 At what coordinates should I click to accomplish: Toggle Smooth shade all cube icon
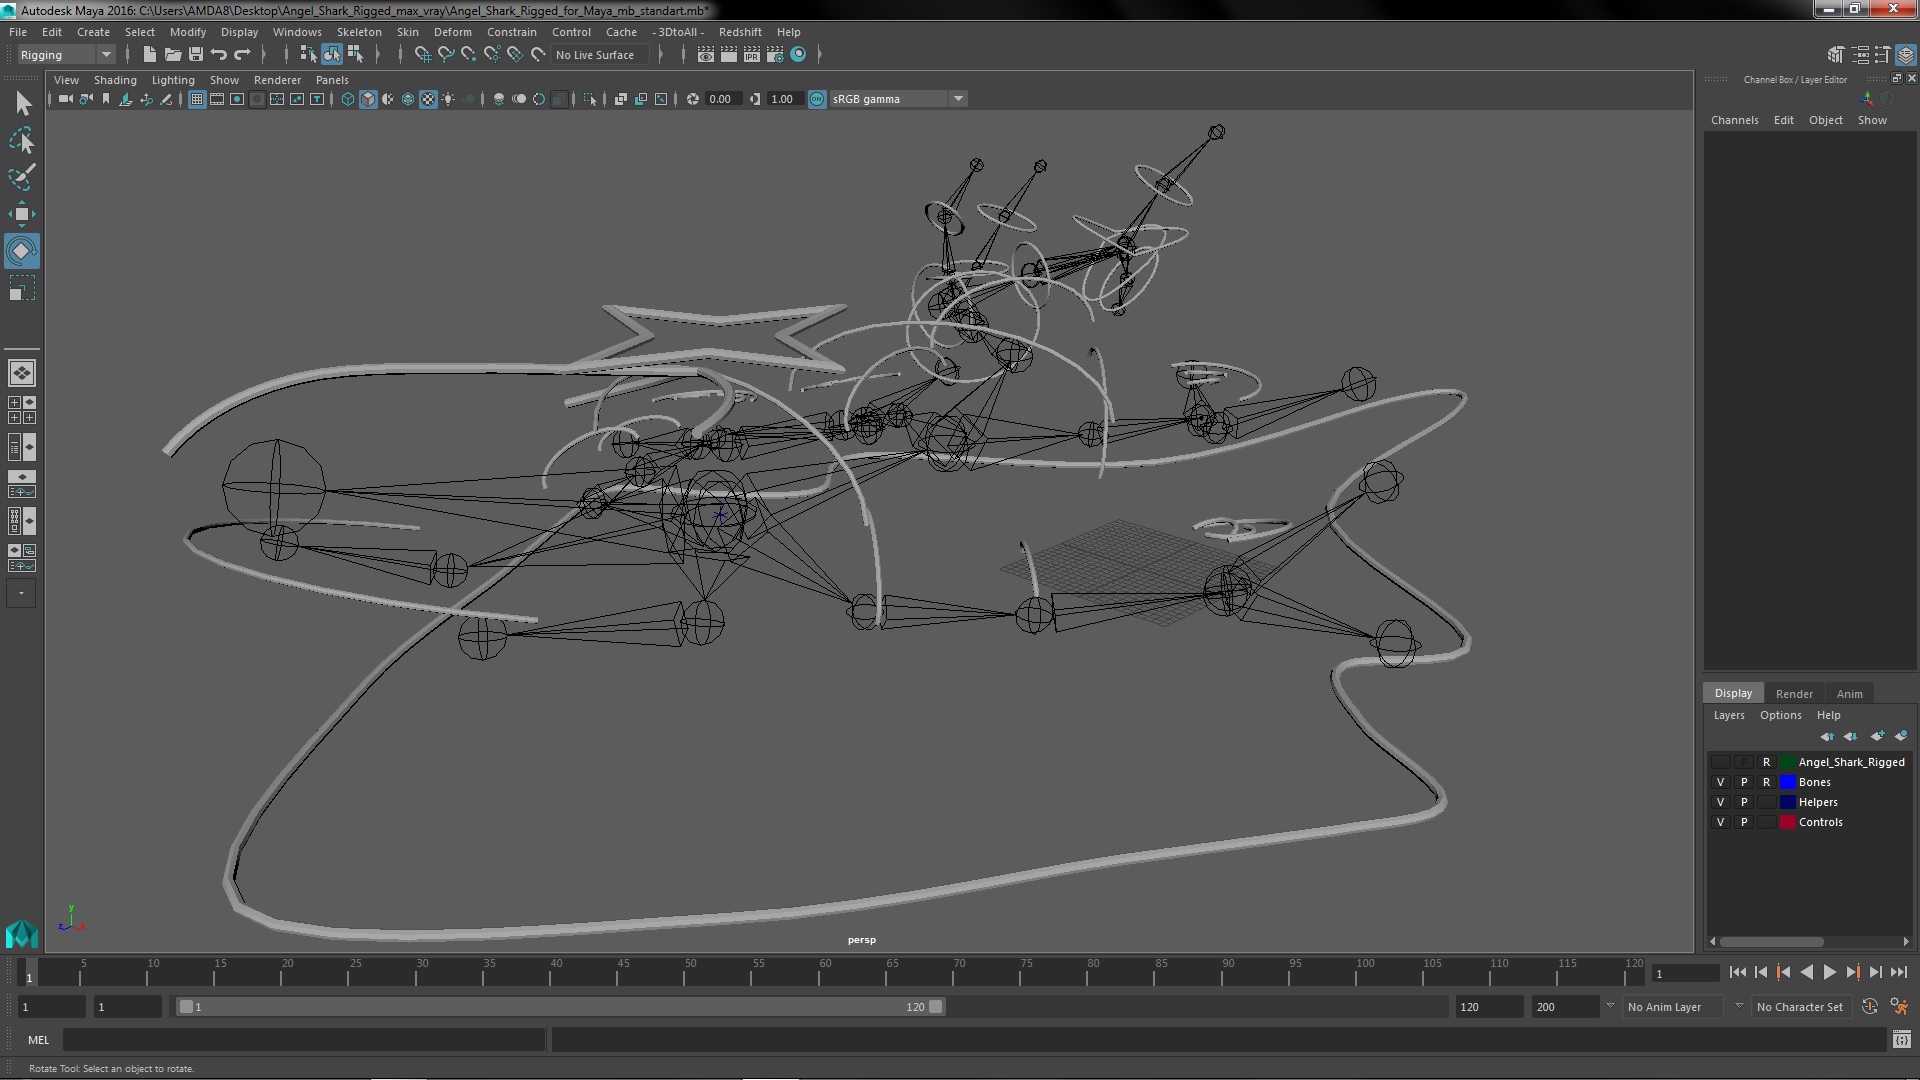pos(368,99)
